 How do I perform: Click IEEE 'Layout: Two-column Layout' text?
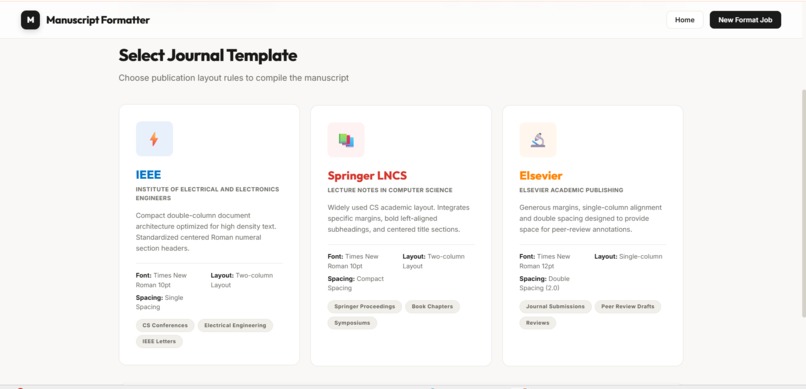[242, 280]
